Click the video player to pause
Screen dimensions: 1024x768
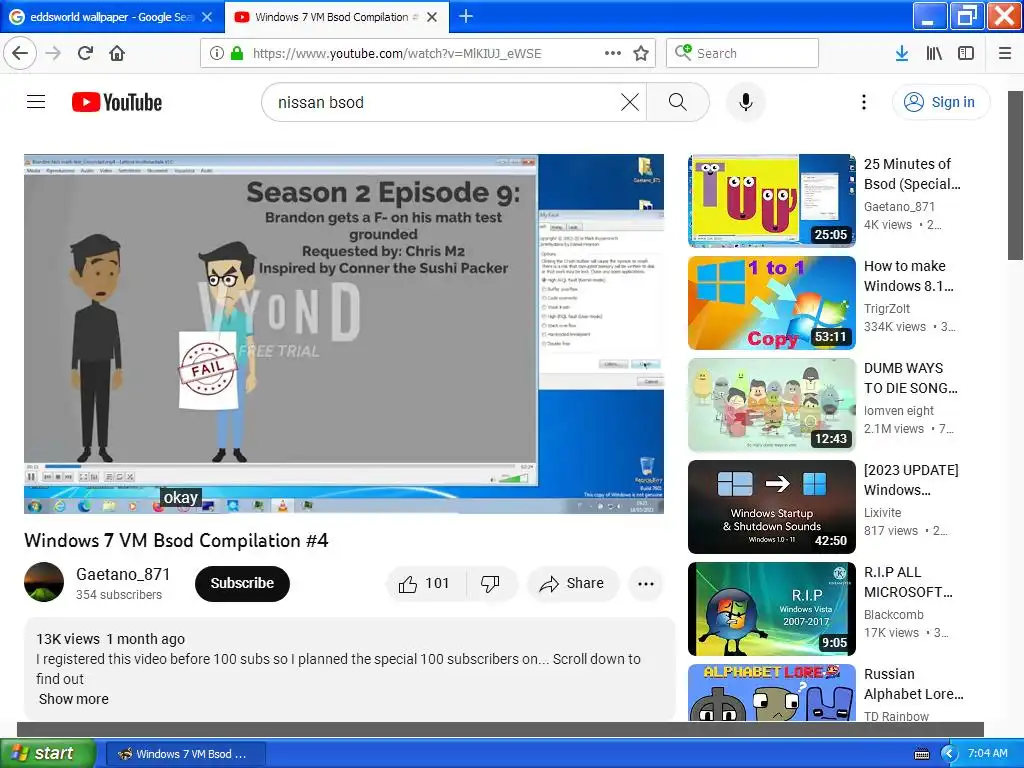344,334
